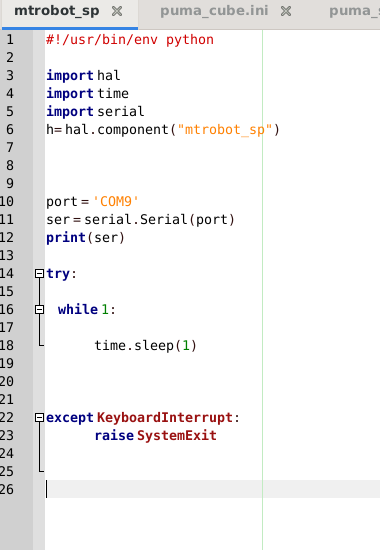Viewport: 380px width, 550px height.
Task: Close the puma_cube.ini tab
Action: [x=286, y=11]
